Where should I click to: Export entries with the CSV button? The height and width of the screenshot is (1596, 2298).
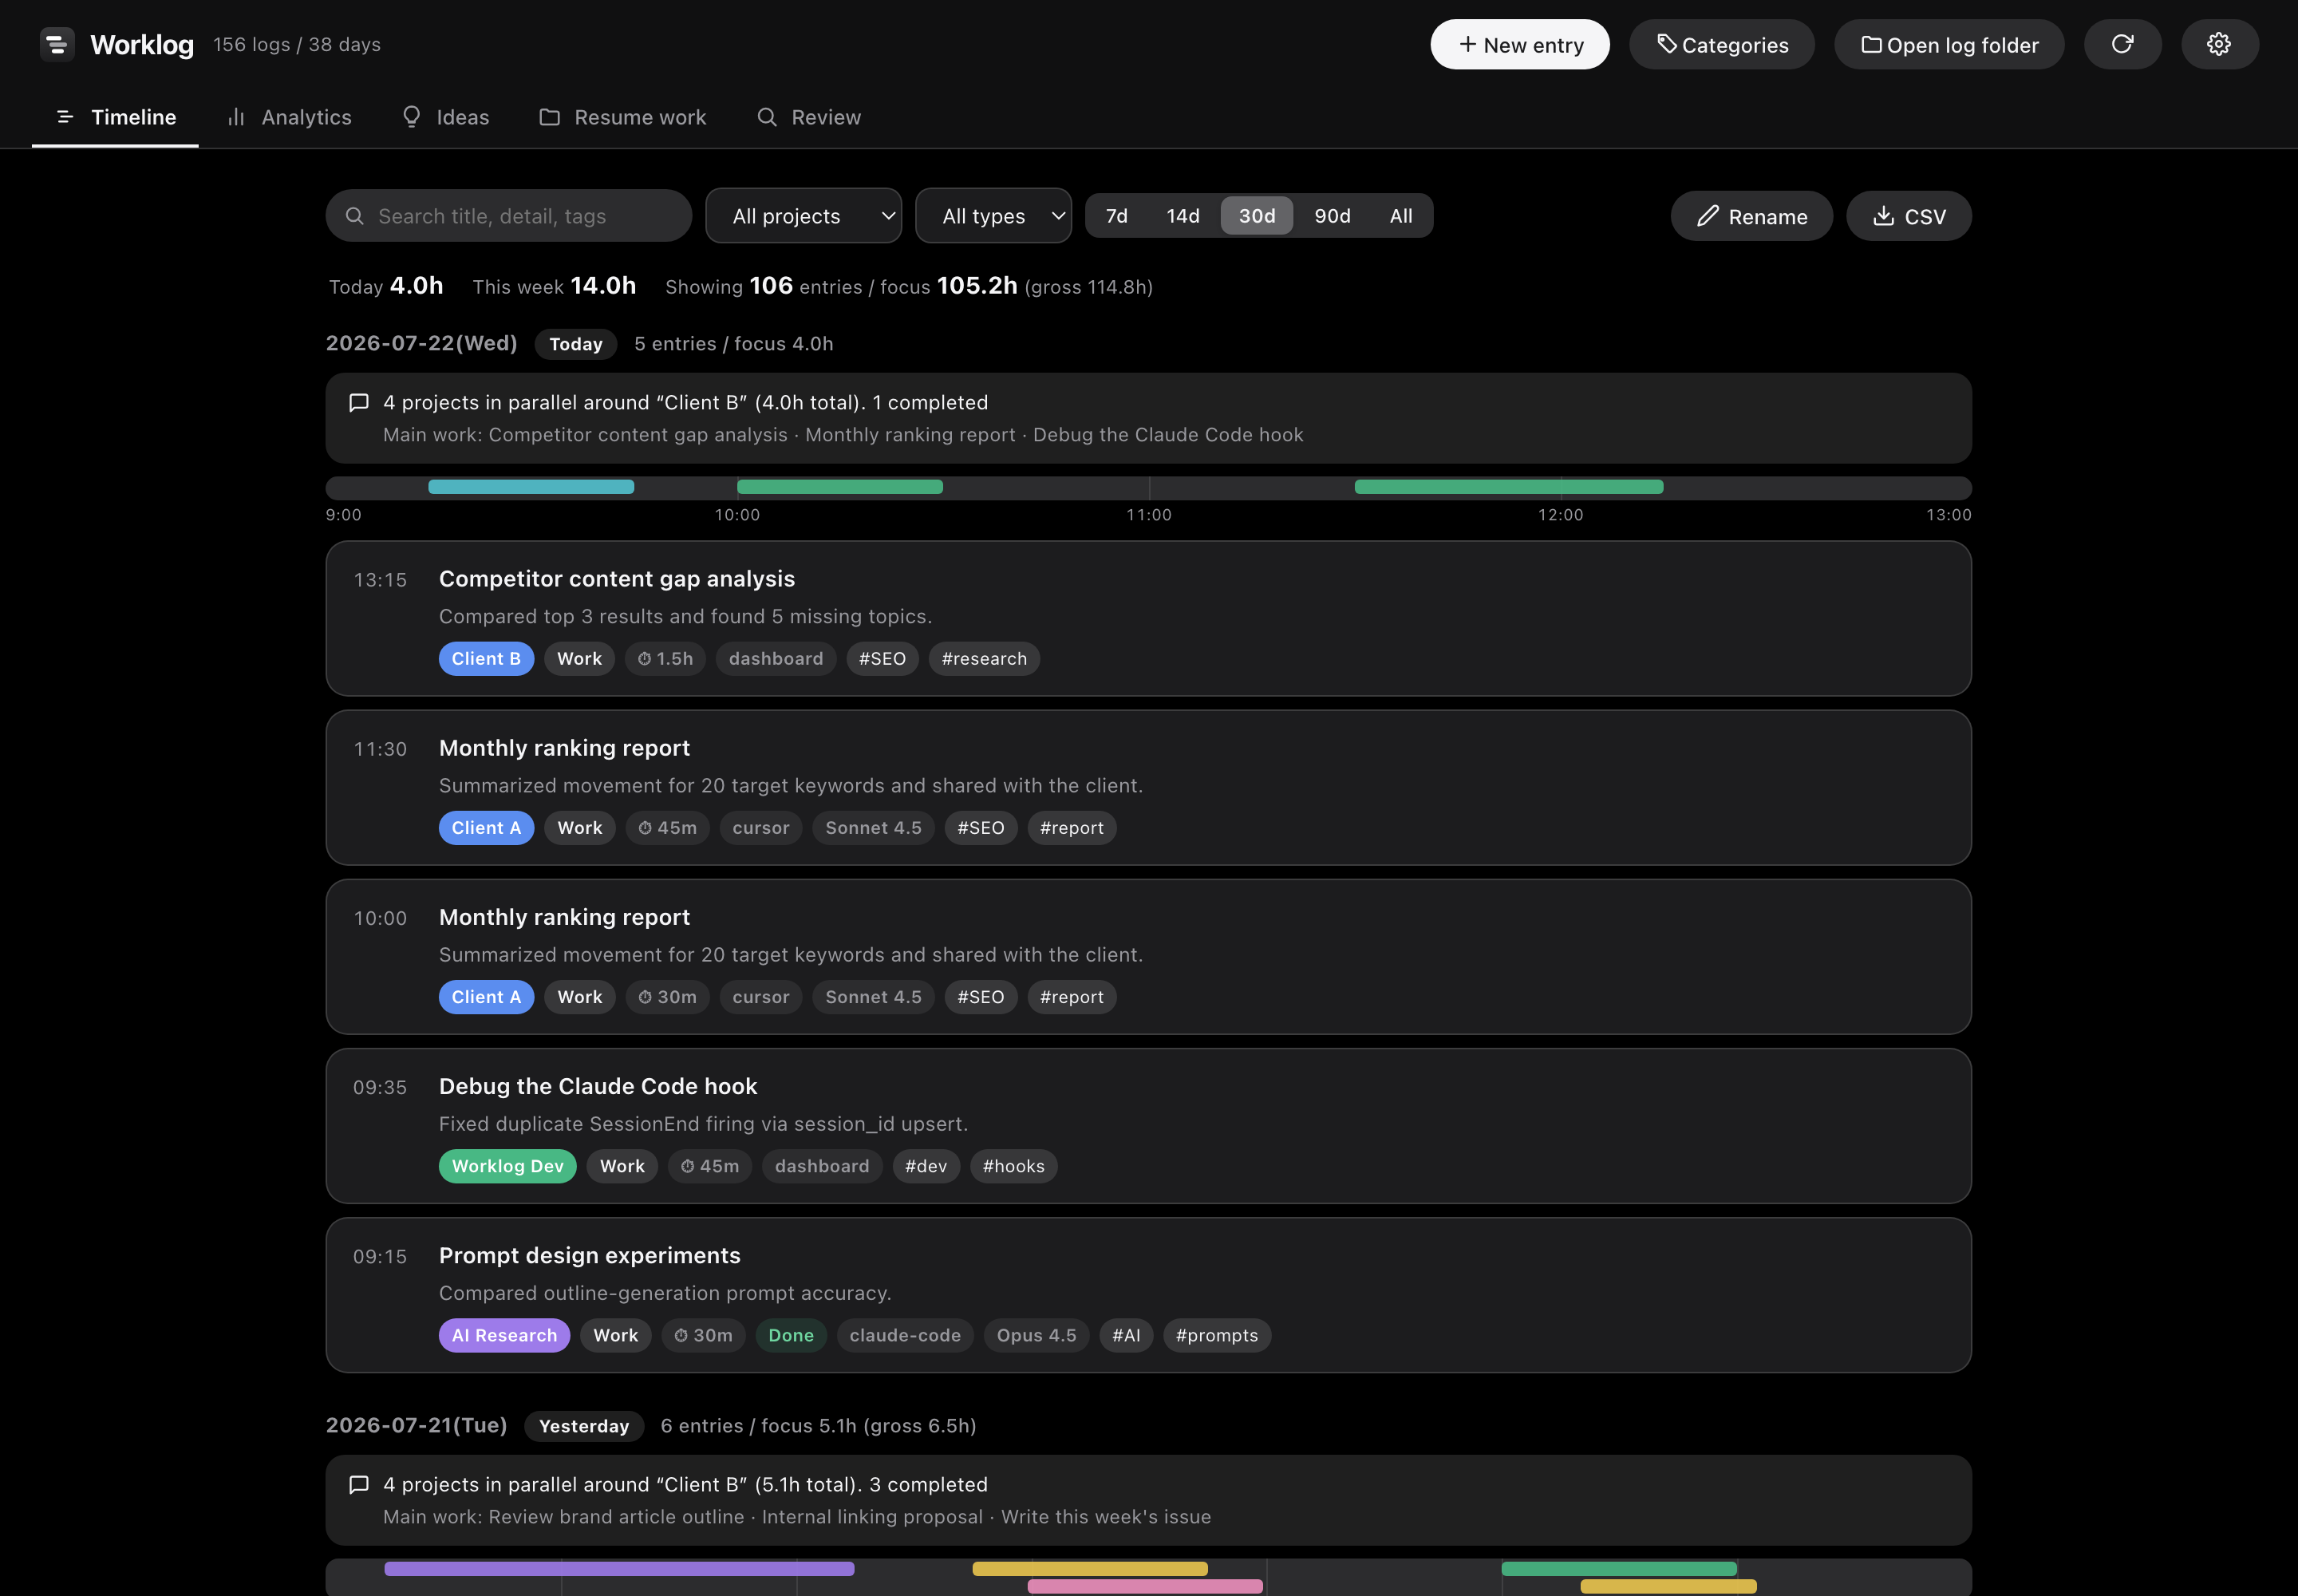[x=1908, y=216]
